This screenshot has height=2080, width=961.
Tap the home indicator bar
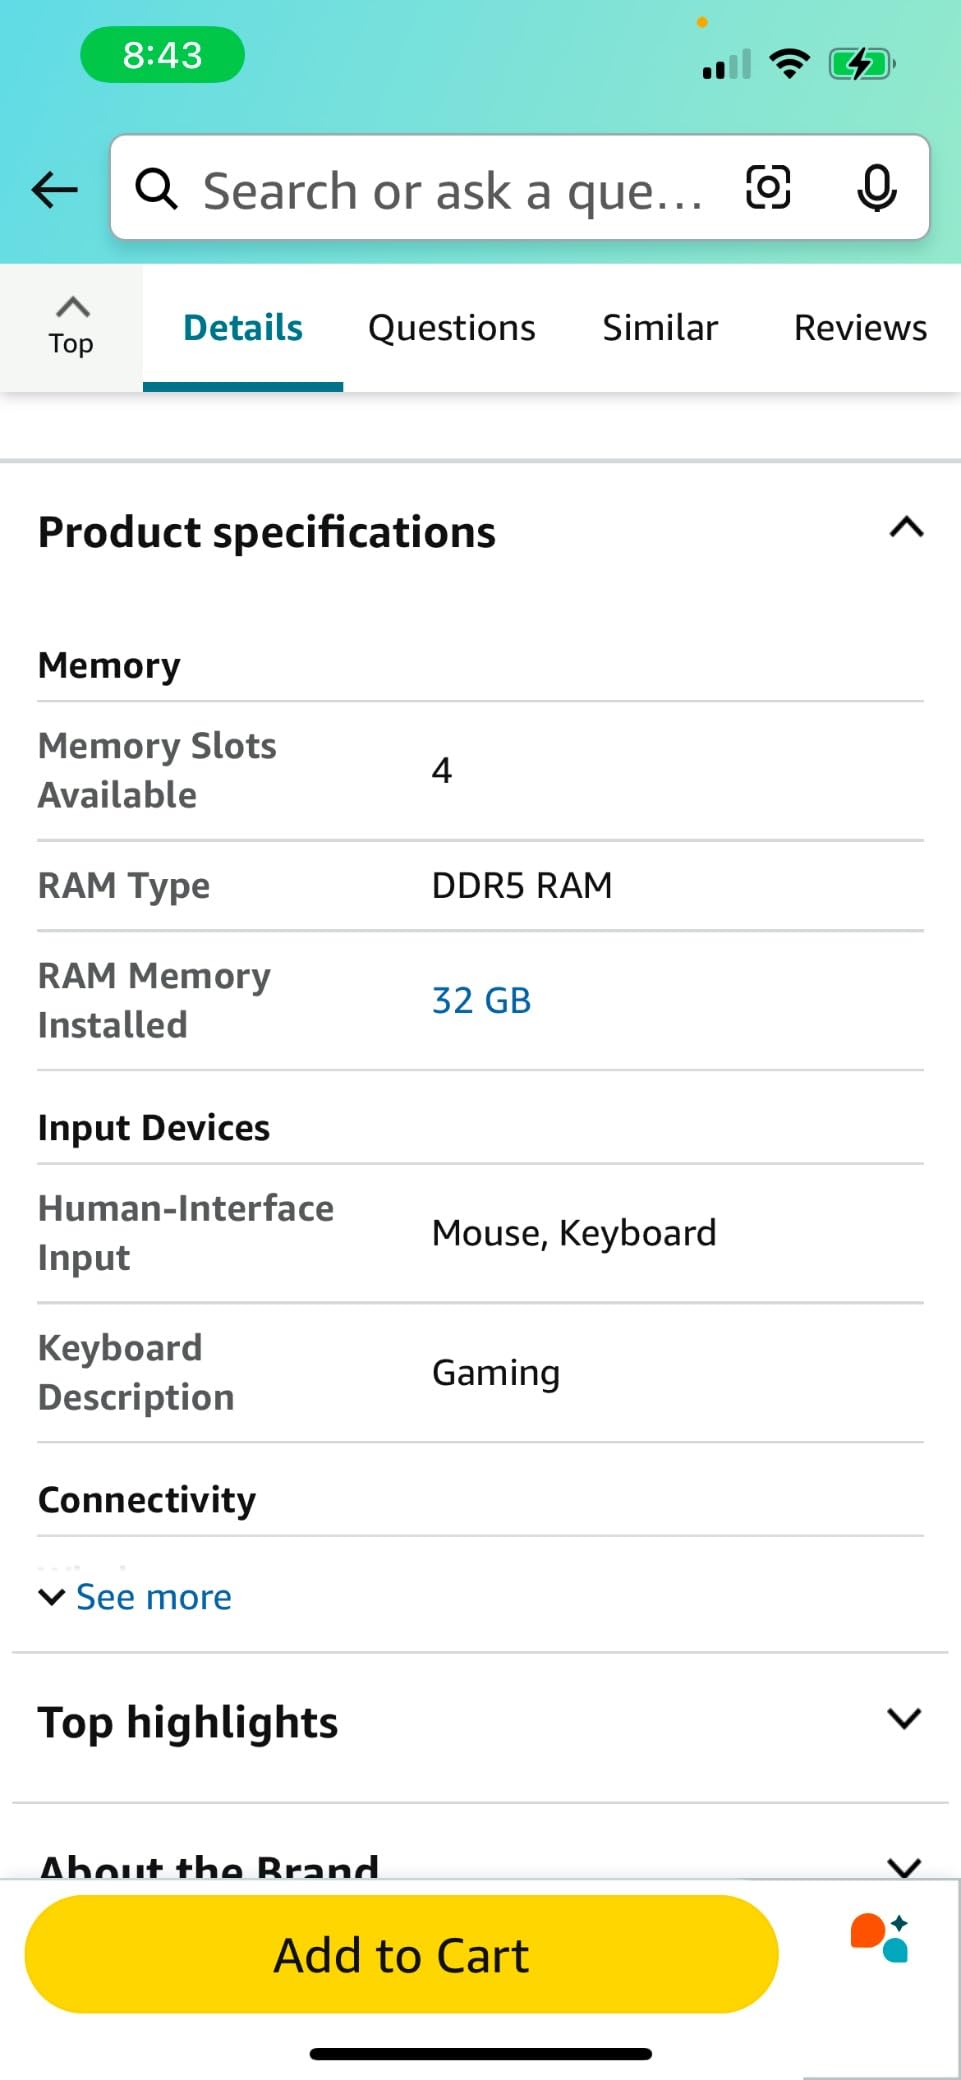tap(480, 2049)
